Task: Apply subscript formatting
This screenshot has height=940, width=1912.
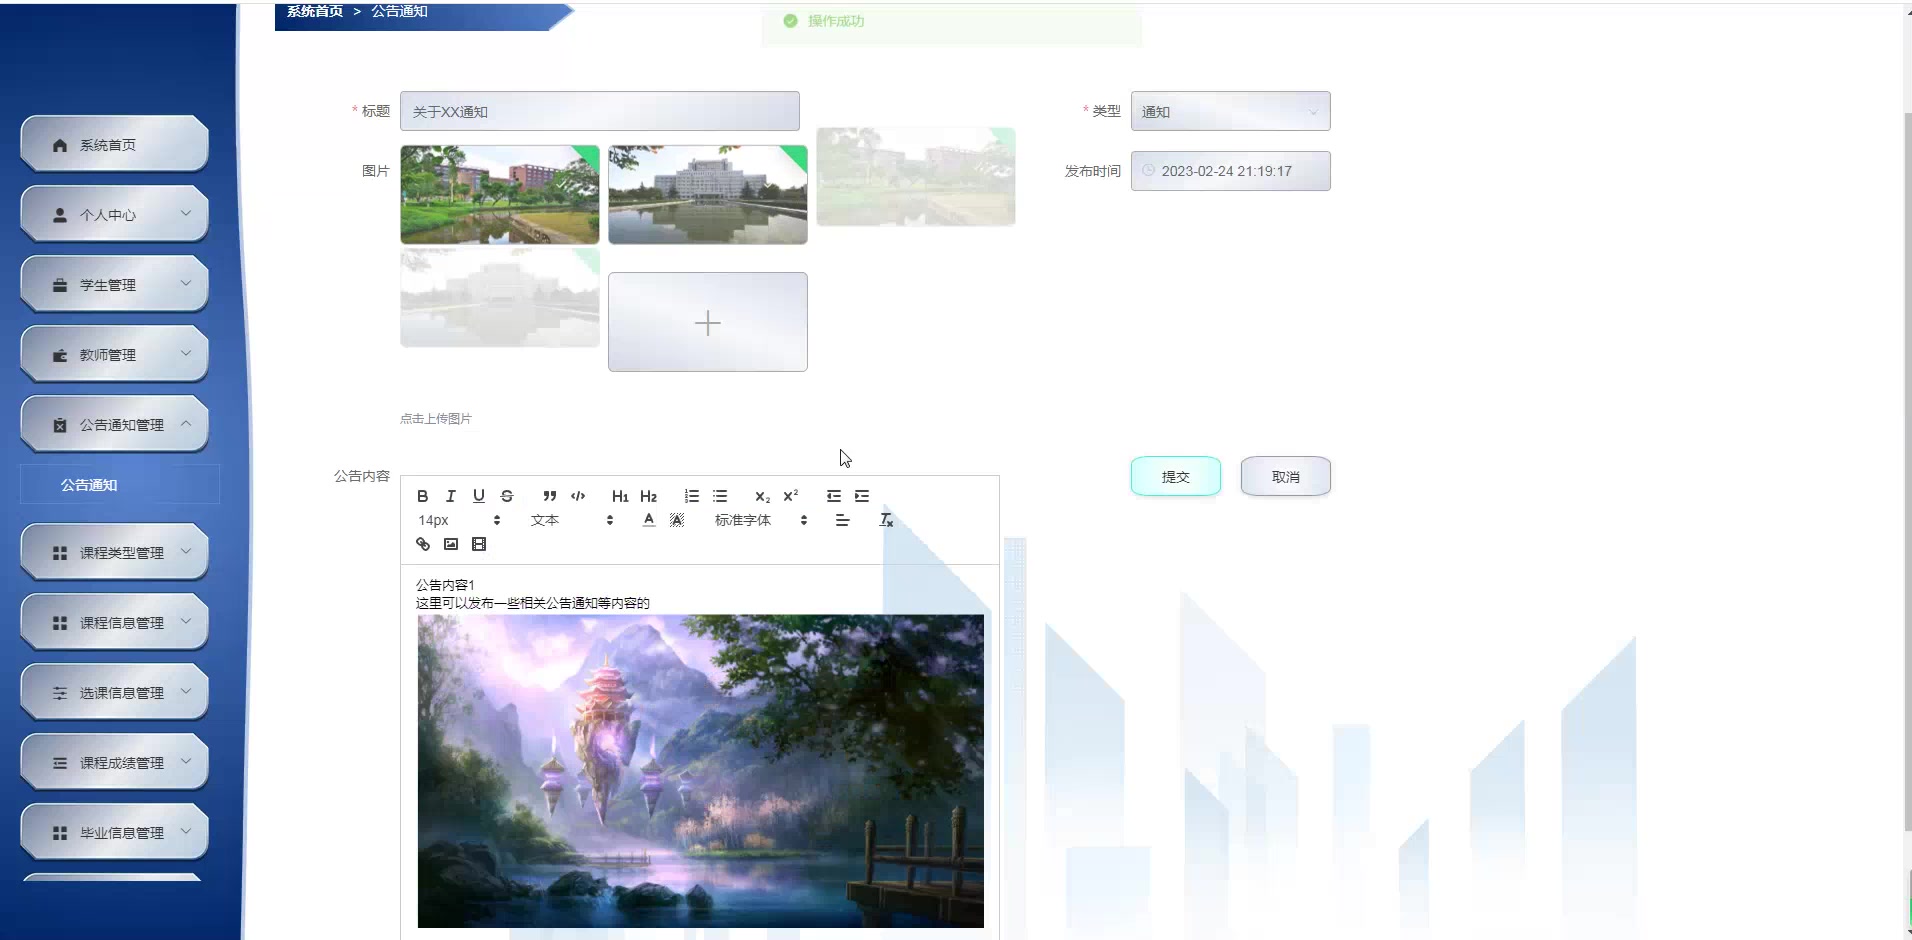Action: tap(762, 496)
